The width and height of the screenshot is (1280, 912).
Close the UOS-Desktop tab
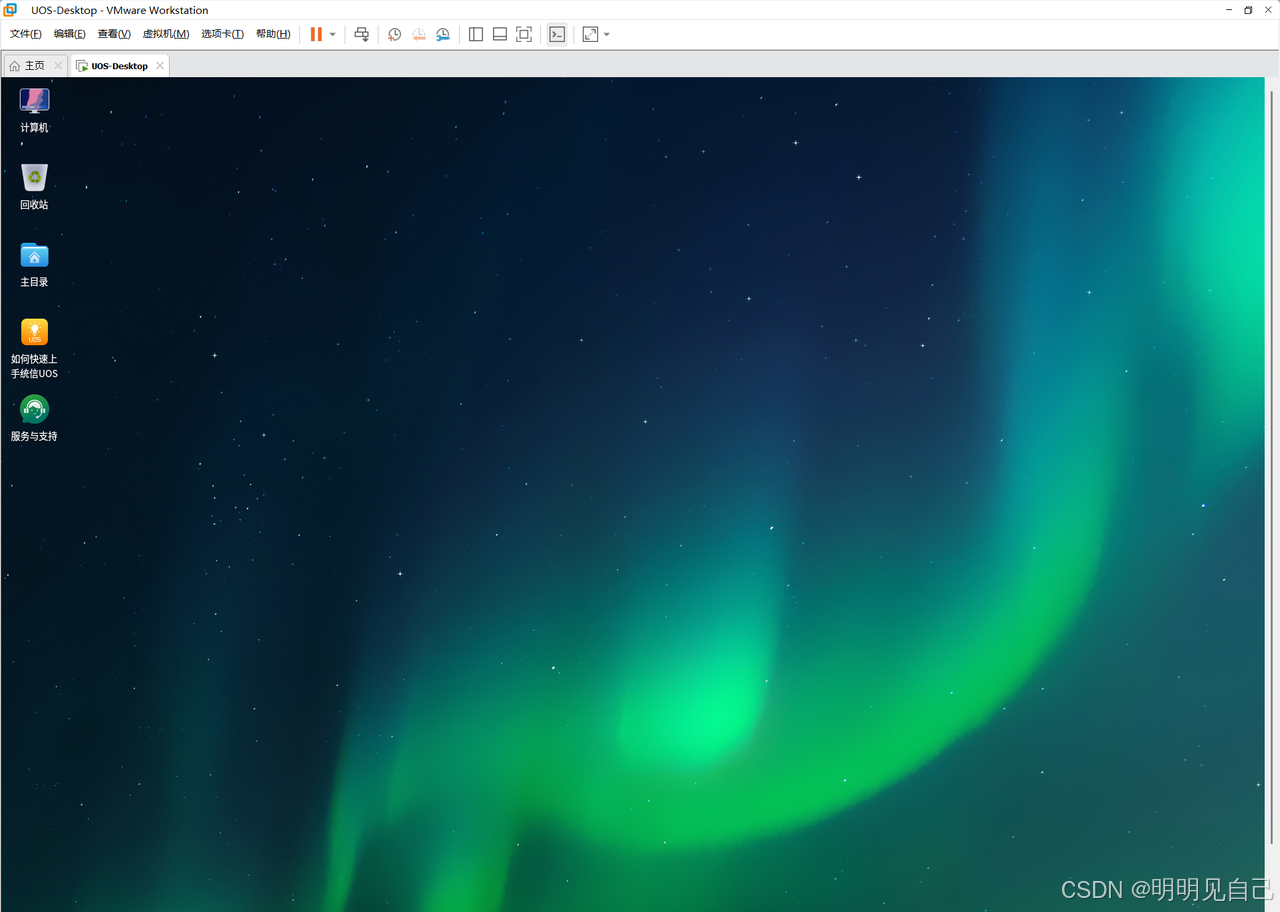tap(160, 66)
